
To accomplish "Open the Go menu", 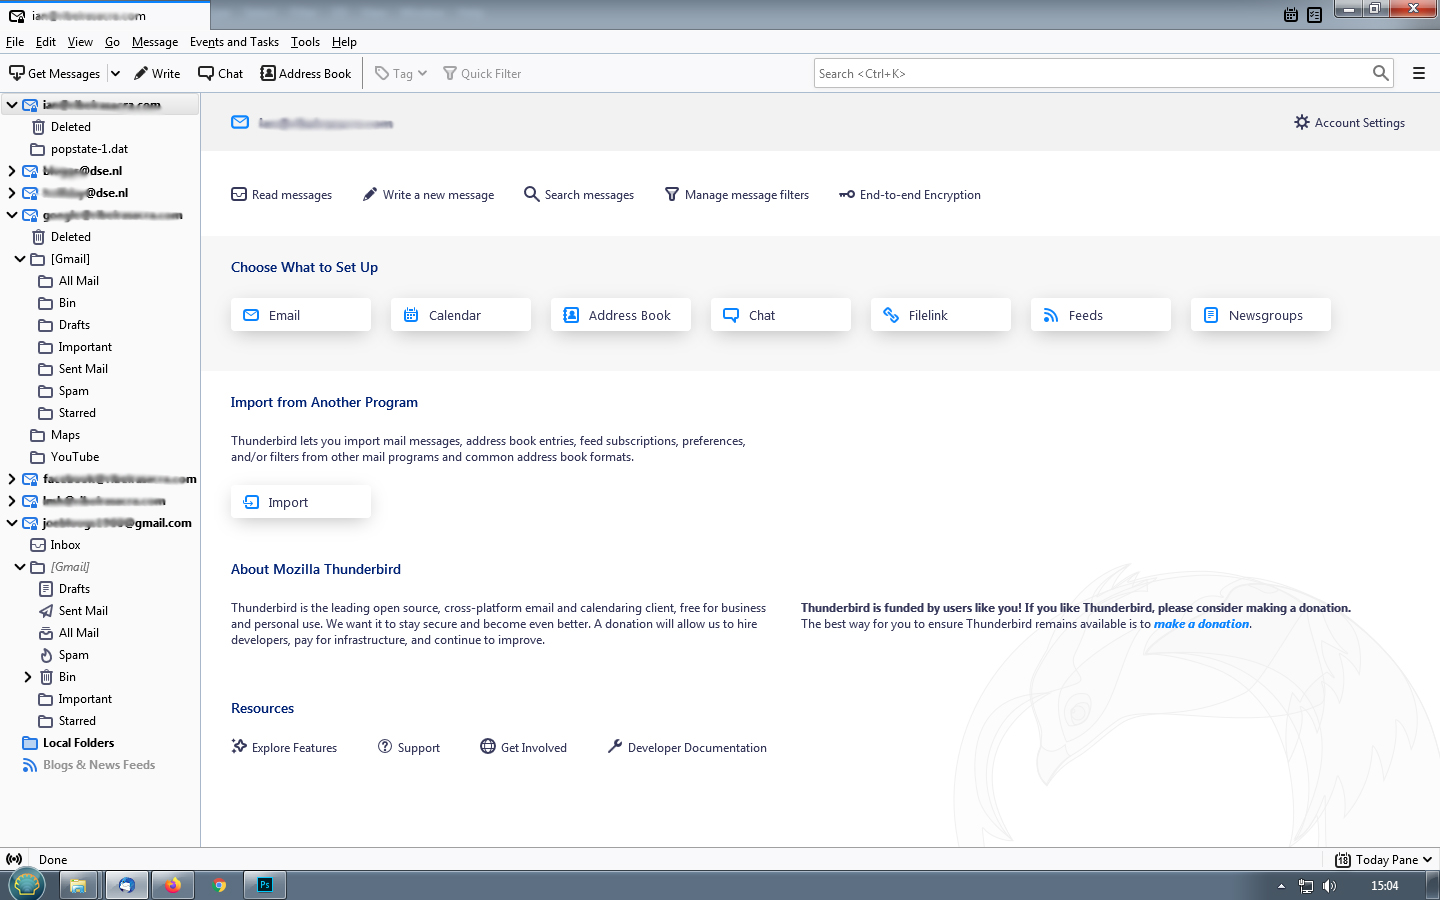I will click(x=112, y=42).
